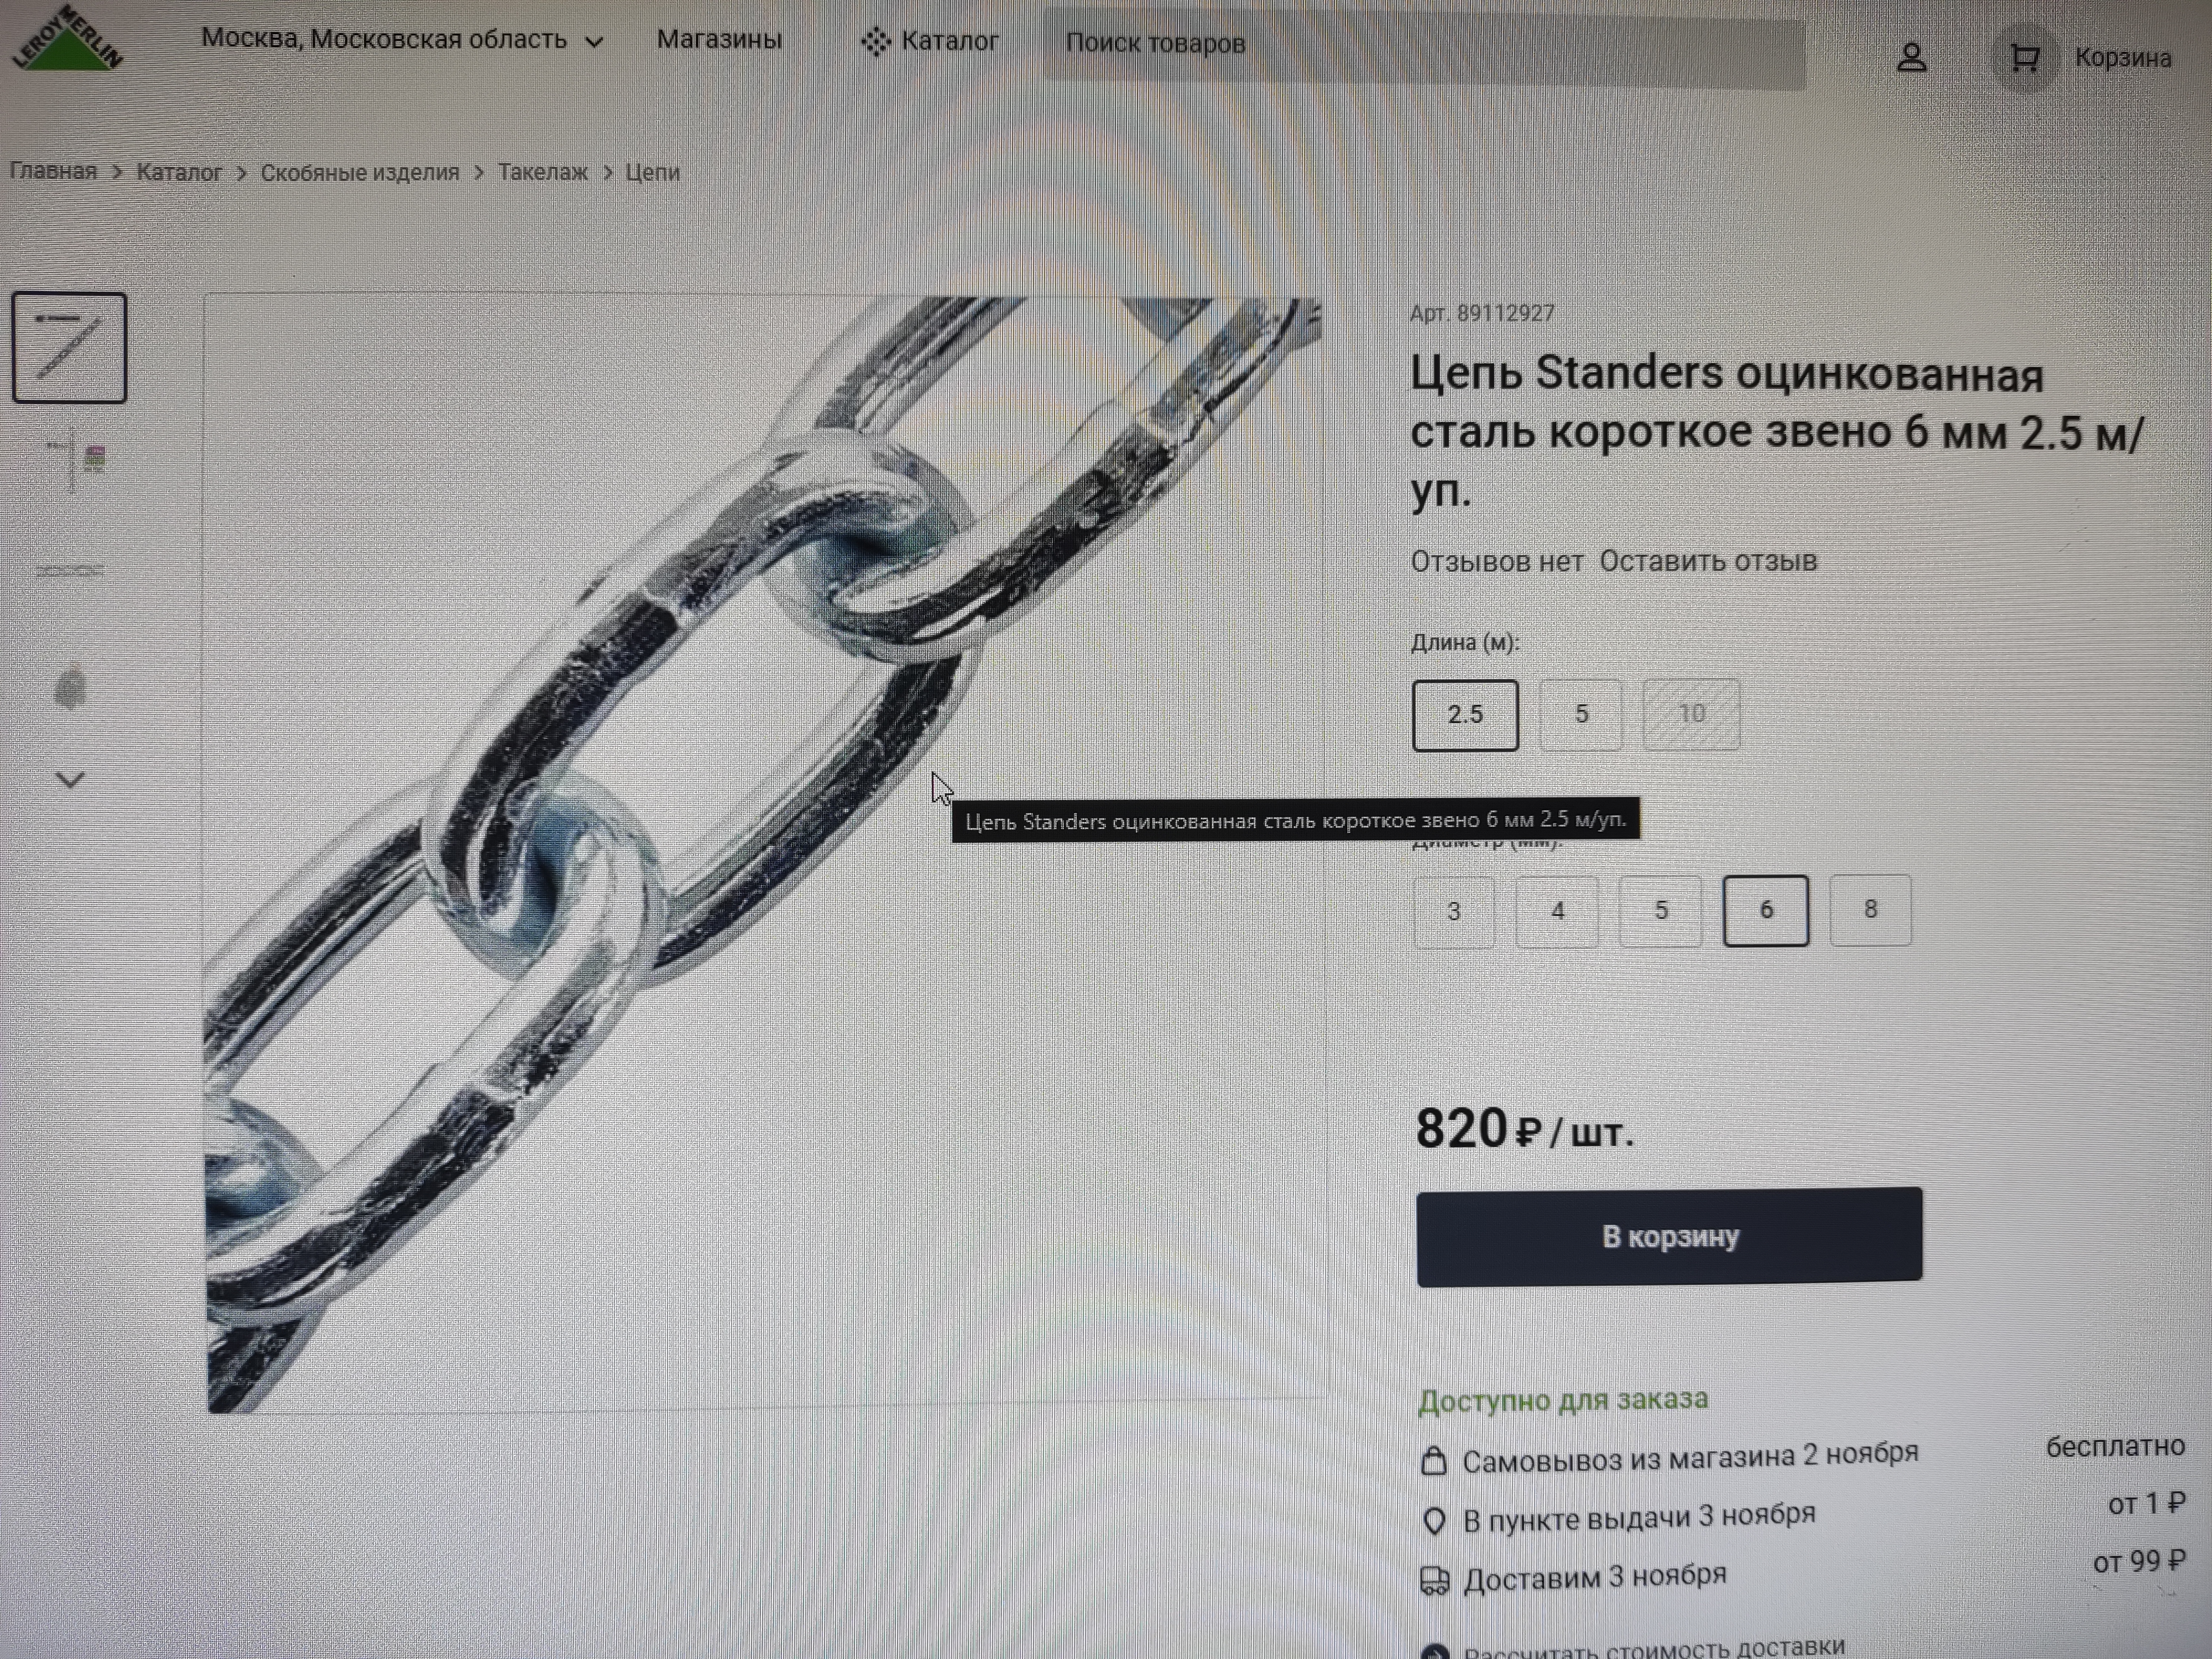Open the shopping cart icon

pyautogui.click(x=2024, y=57)
